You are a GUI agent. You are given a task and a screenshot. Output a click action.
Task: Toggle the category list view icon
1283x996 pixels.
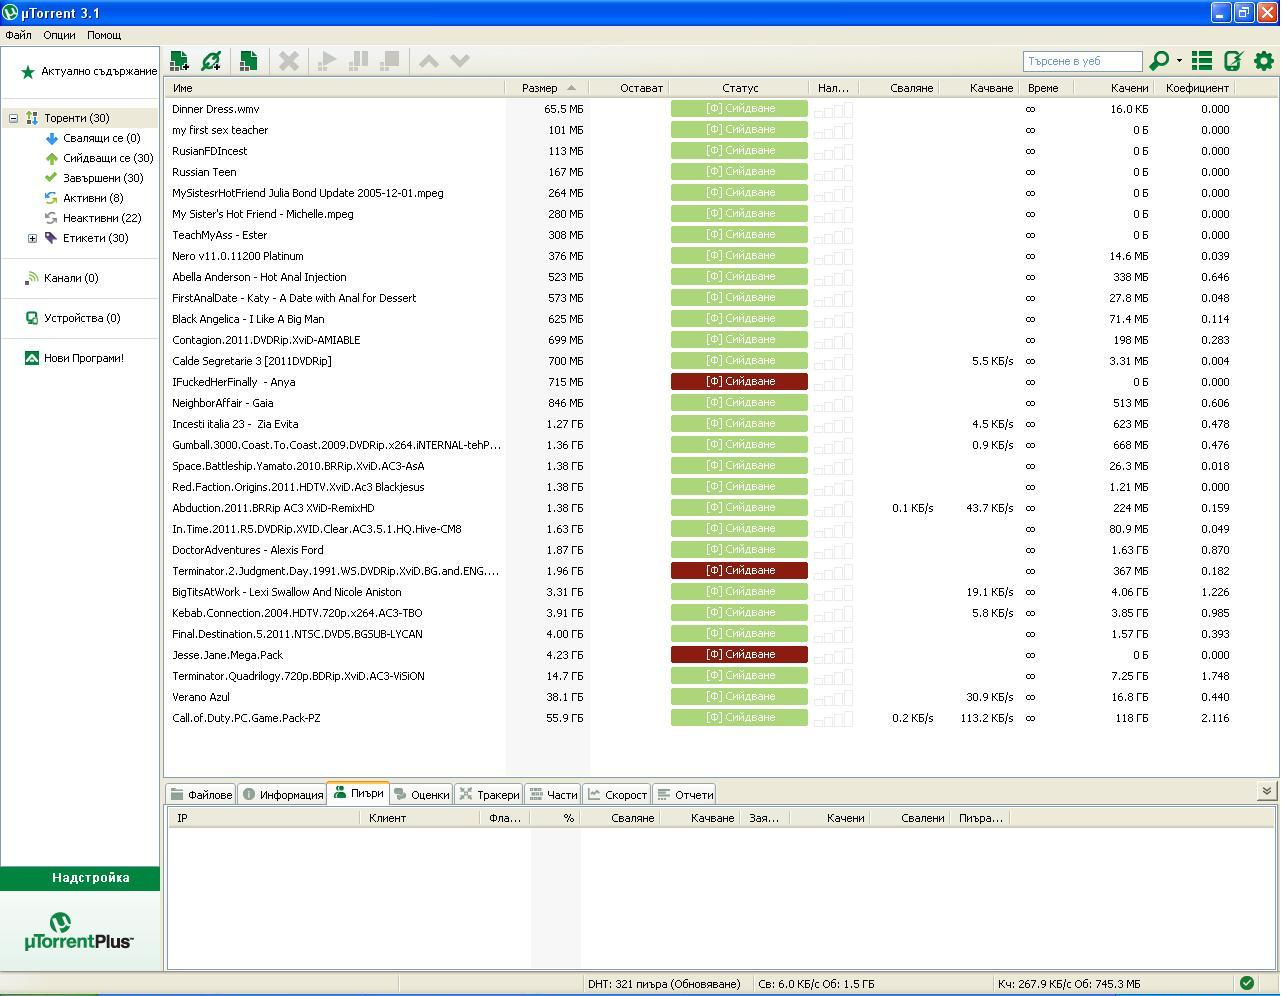tap(1202, 61)
